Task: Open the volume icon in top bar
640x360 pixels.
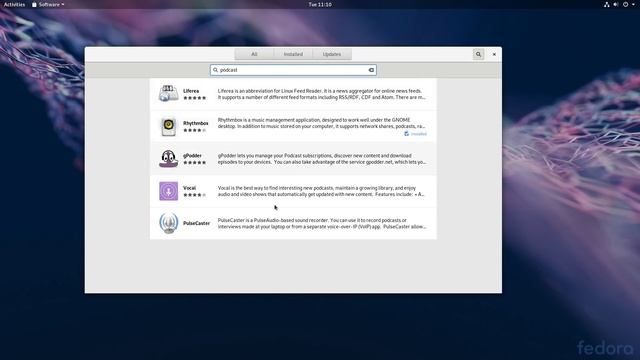Action: (616, 4)
